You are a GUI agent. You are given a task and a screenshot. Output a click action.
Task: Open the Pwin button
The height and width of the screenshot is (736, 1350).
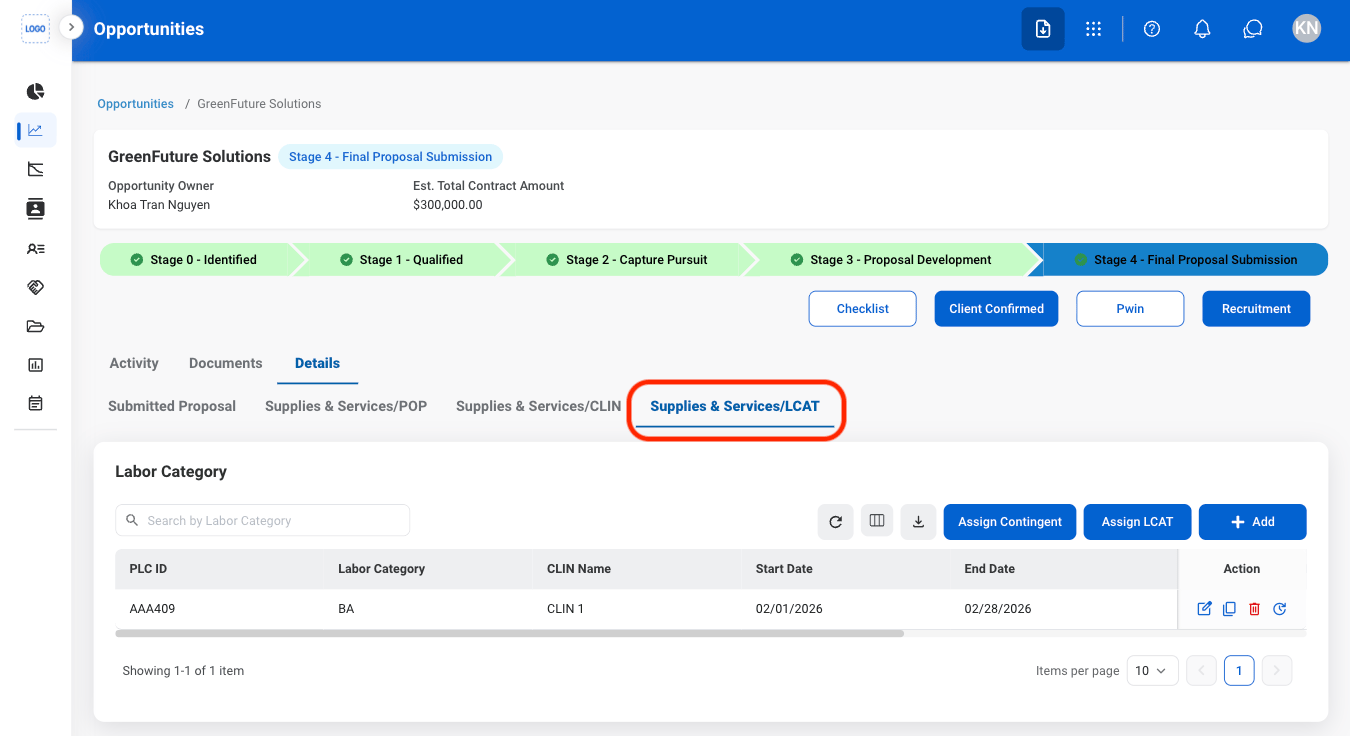coord(1130,309)
